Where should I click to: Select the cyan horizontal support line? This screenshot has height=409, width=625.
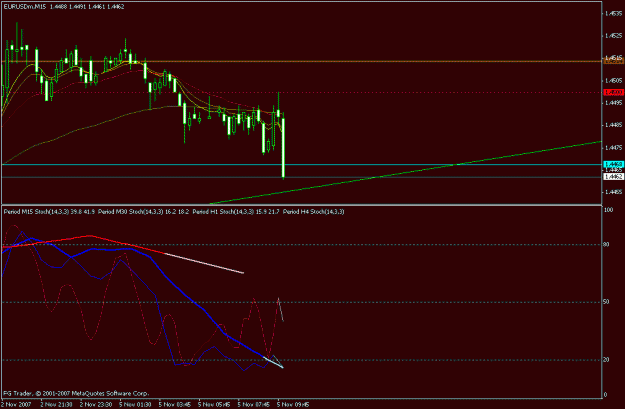click(302, 164)
